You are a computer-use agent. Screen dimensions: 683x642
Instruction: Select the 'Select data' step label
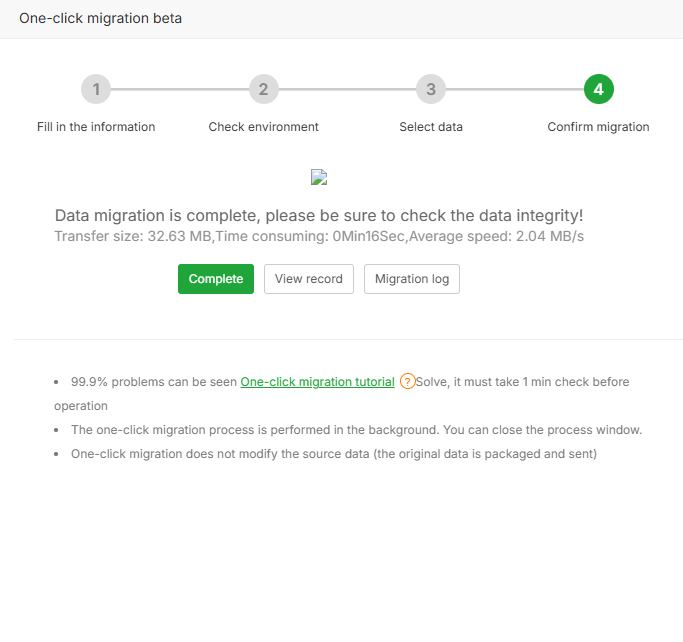click(431, 127)
